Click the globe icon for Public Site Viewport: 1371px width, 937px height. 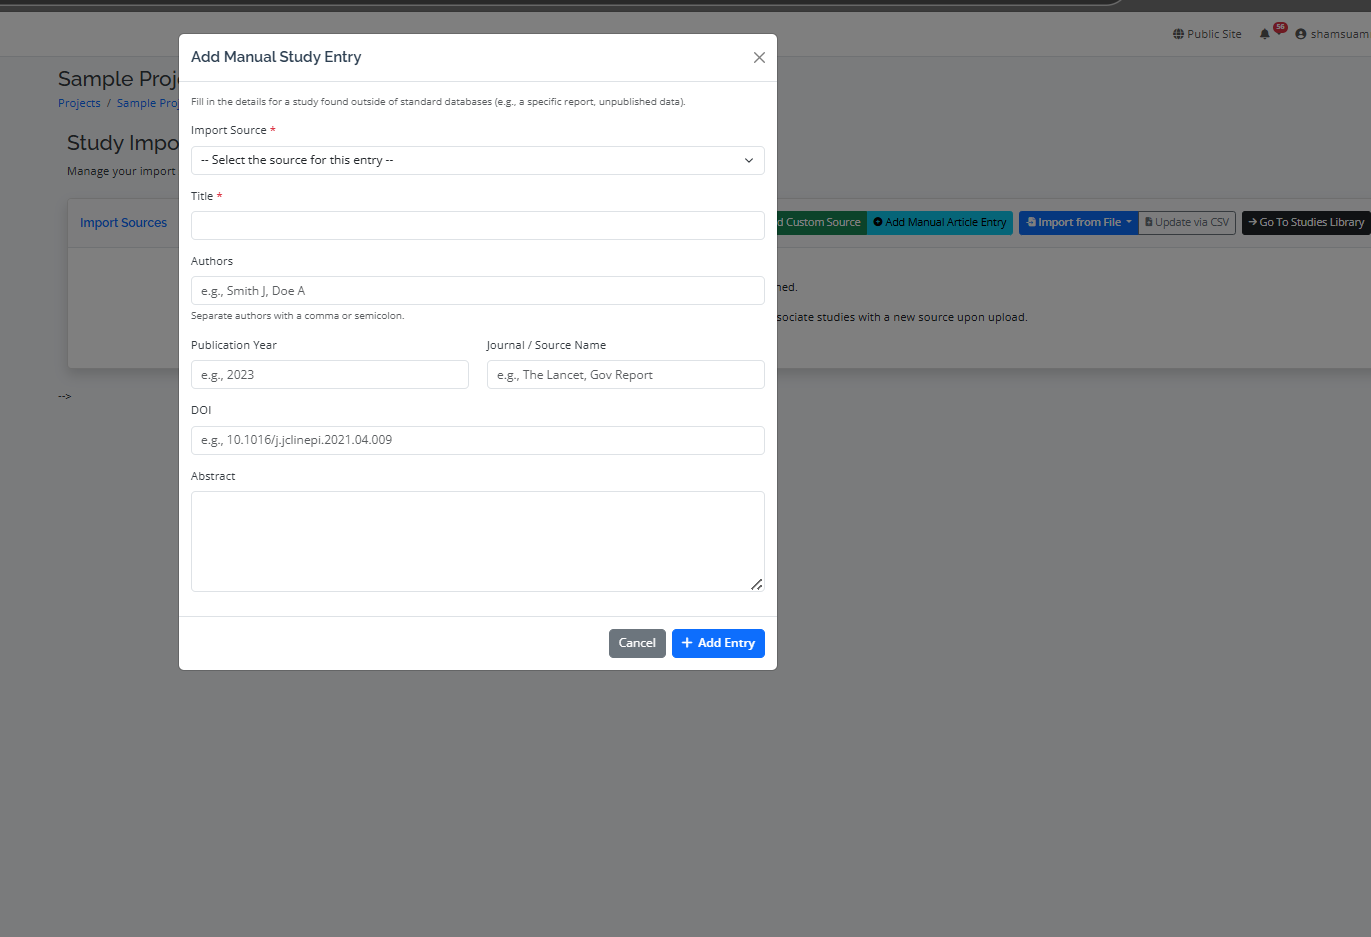pyautogui.click(x=1178, y=34)
